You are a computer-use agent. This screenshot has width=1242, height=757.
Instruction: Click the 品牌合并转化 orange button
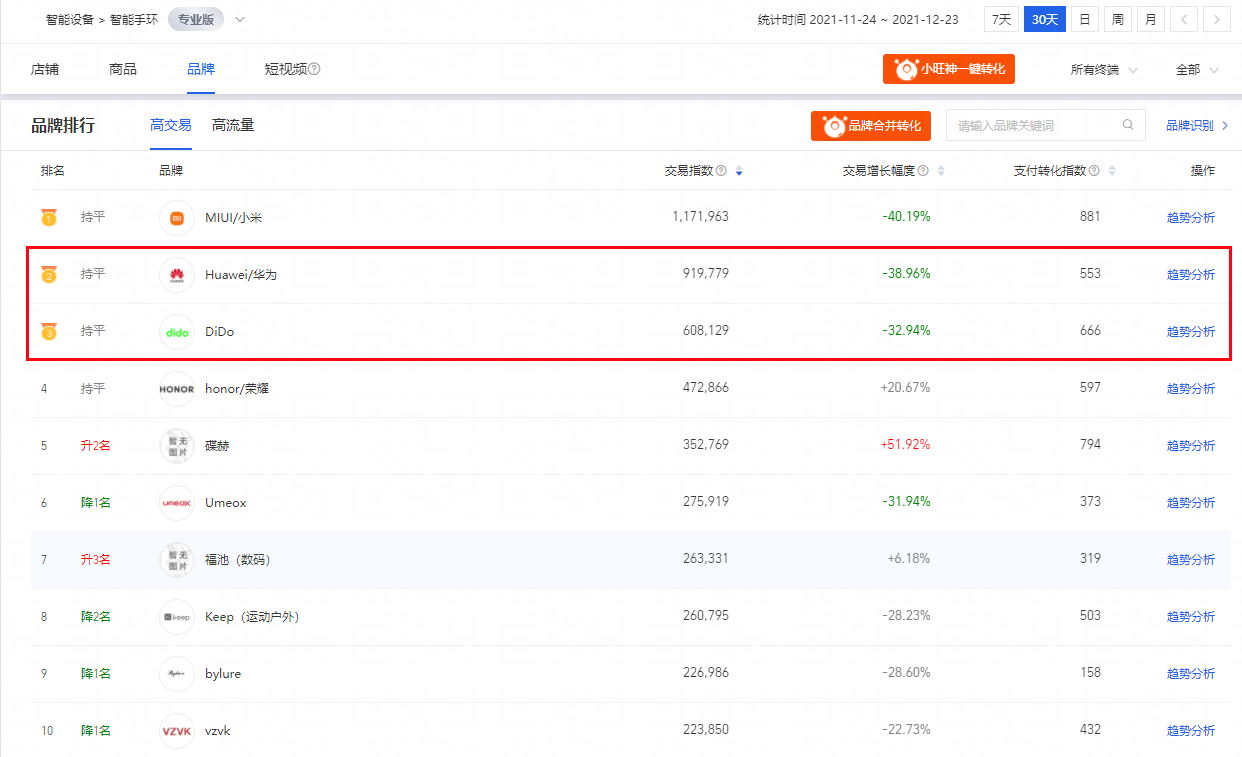click(871, 126)
